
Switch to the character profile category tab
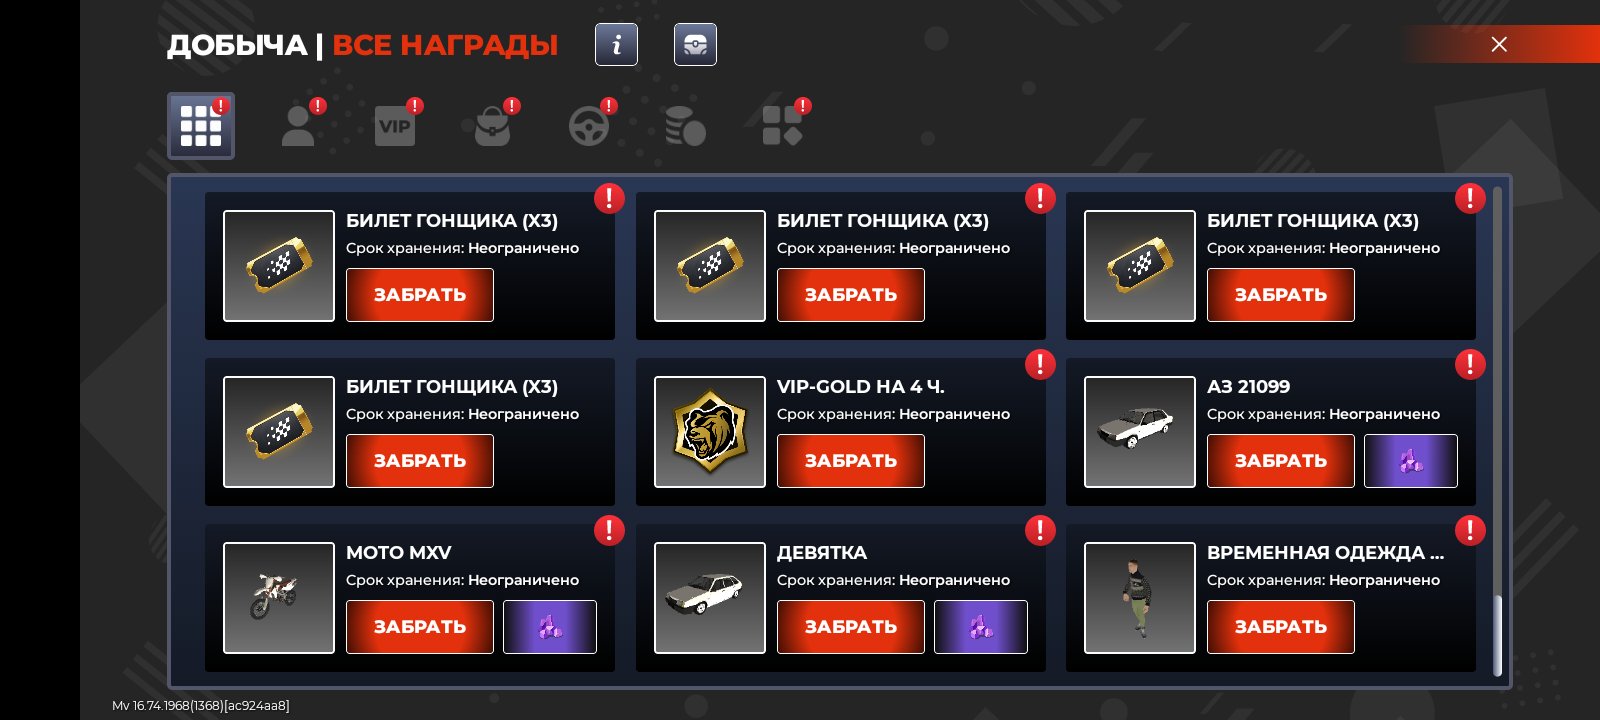coord(299,126)
